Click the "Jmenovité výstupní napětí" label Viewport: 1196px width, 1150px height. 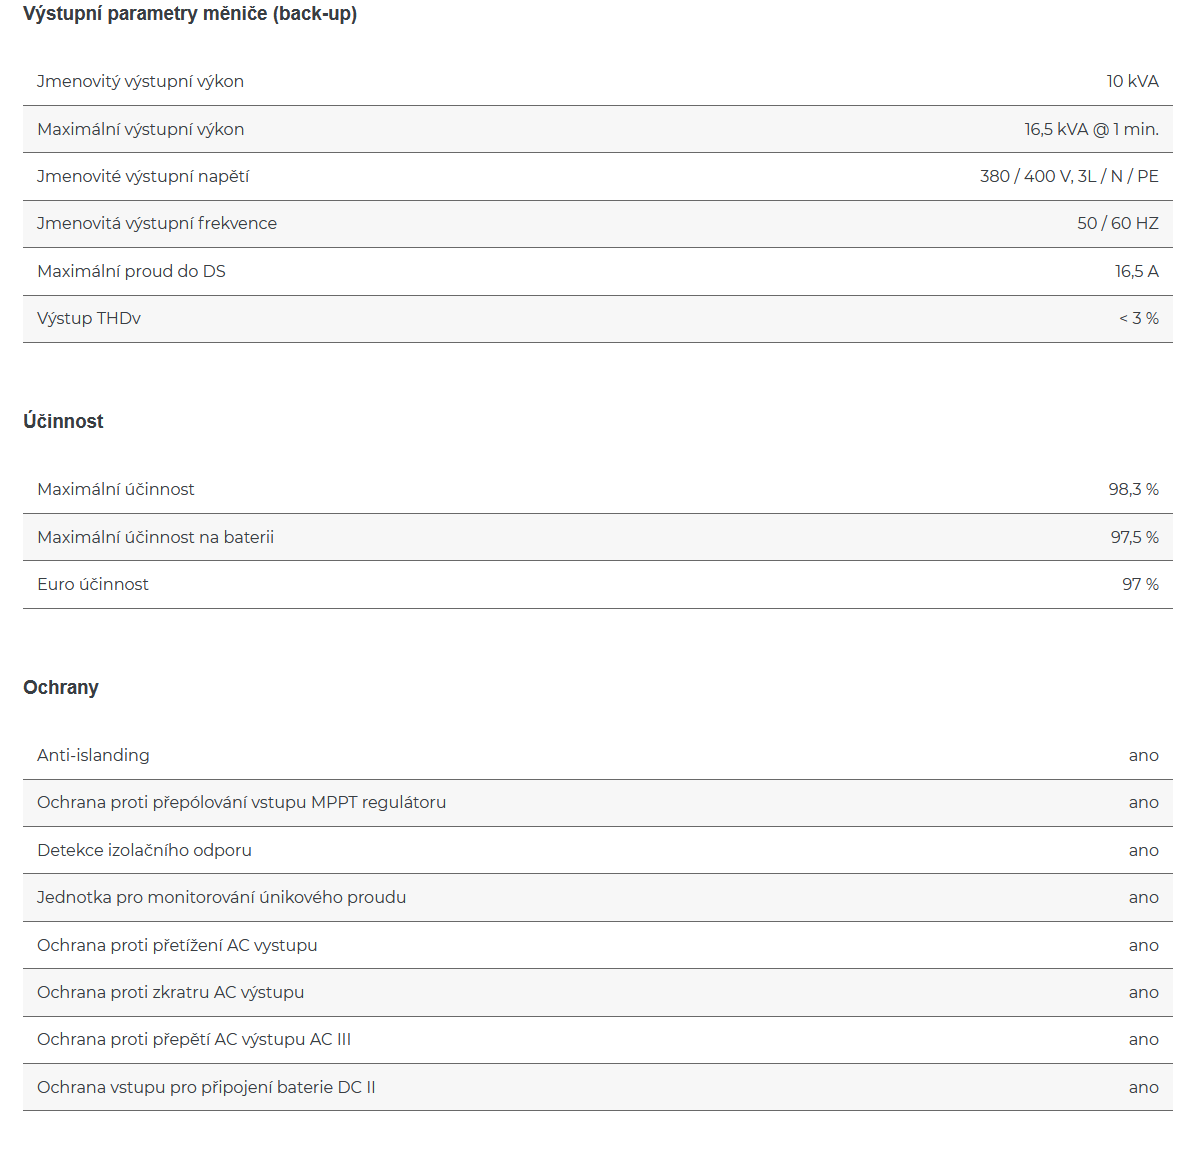143,177
